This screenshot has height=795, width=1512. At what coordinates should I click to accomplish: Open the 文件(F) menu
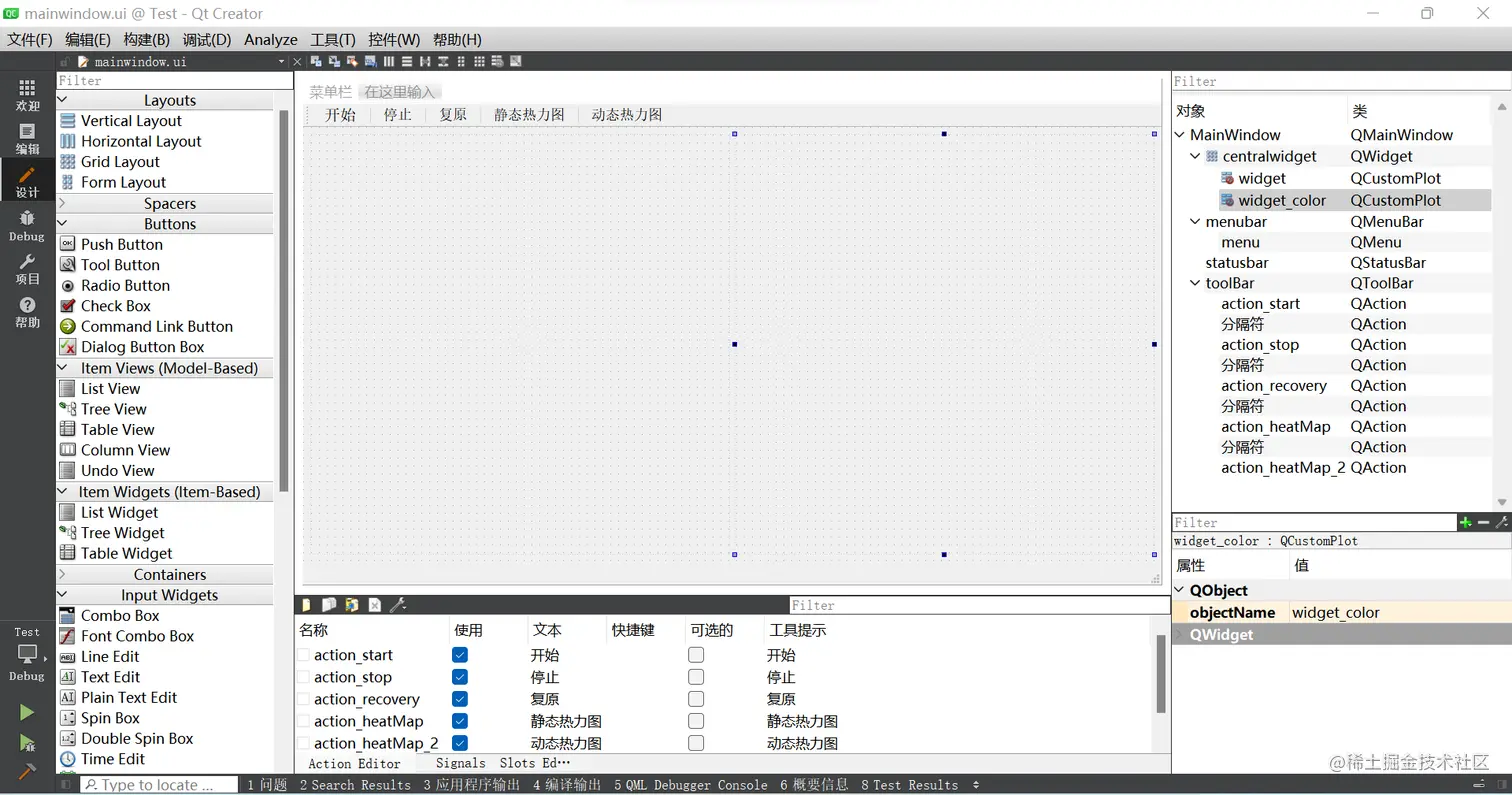pyautogui.click(x=30, y=40)
